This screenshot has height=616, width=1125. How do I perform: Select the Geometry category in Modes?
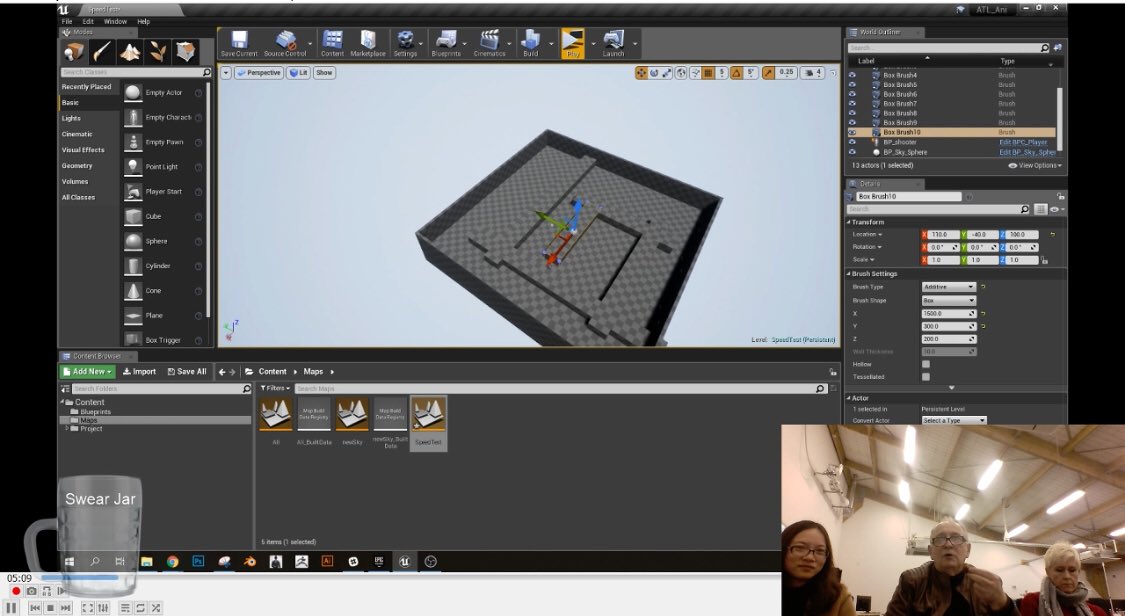point(77,166)
